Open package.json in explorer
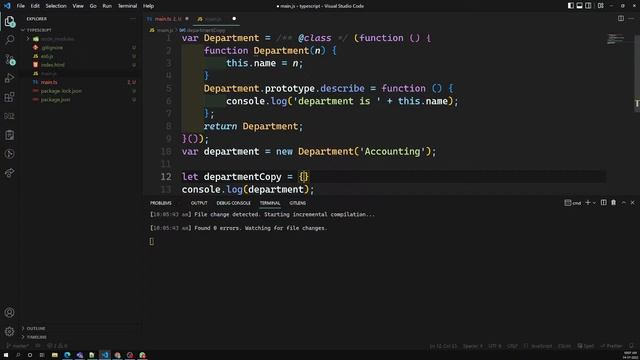 (81, 100)
